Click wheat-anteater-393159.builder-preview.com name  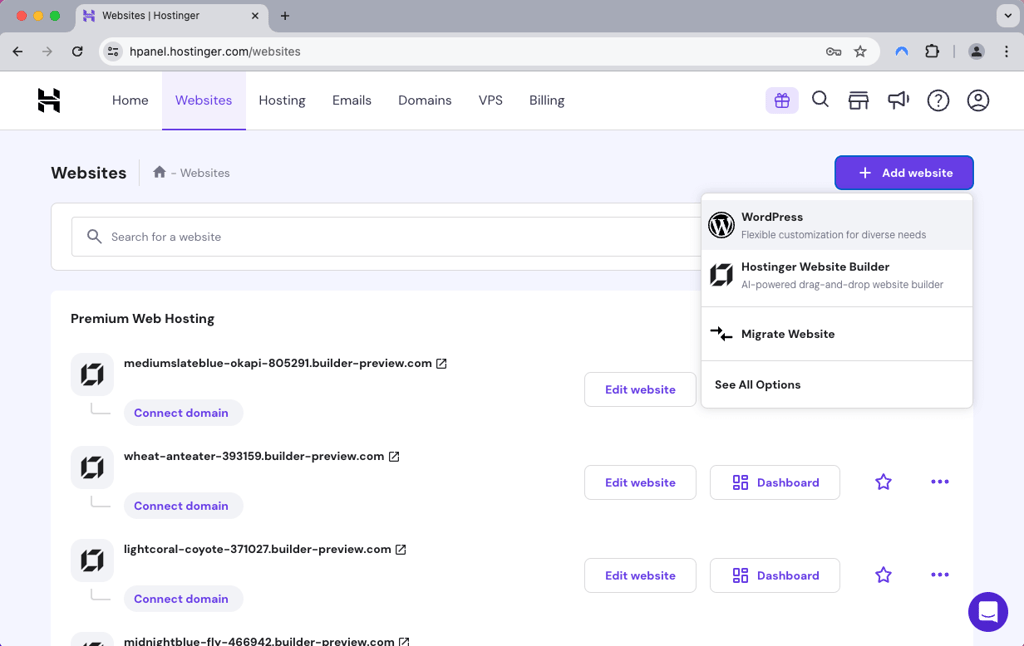click(254, 456)
